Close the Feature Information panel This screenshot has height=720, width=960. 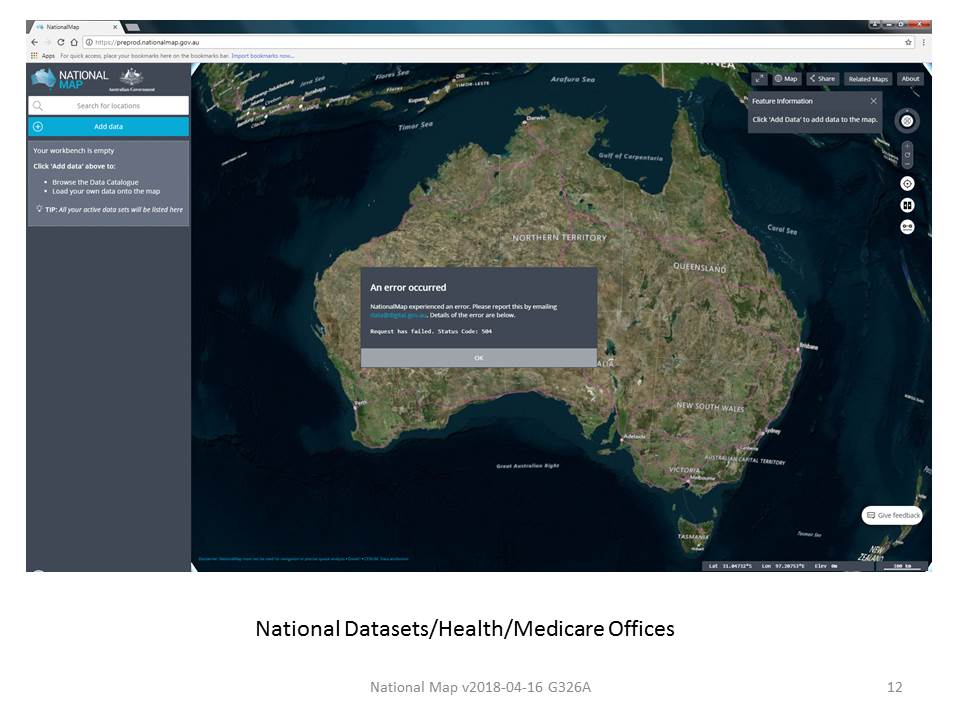click(874, 101)
